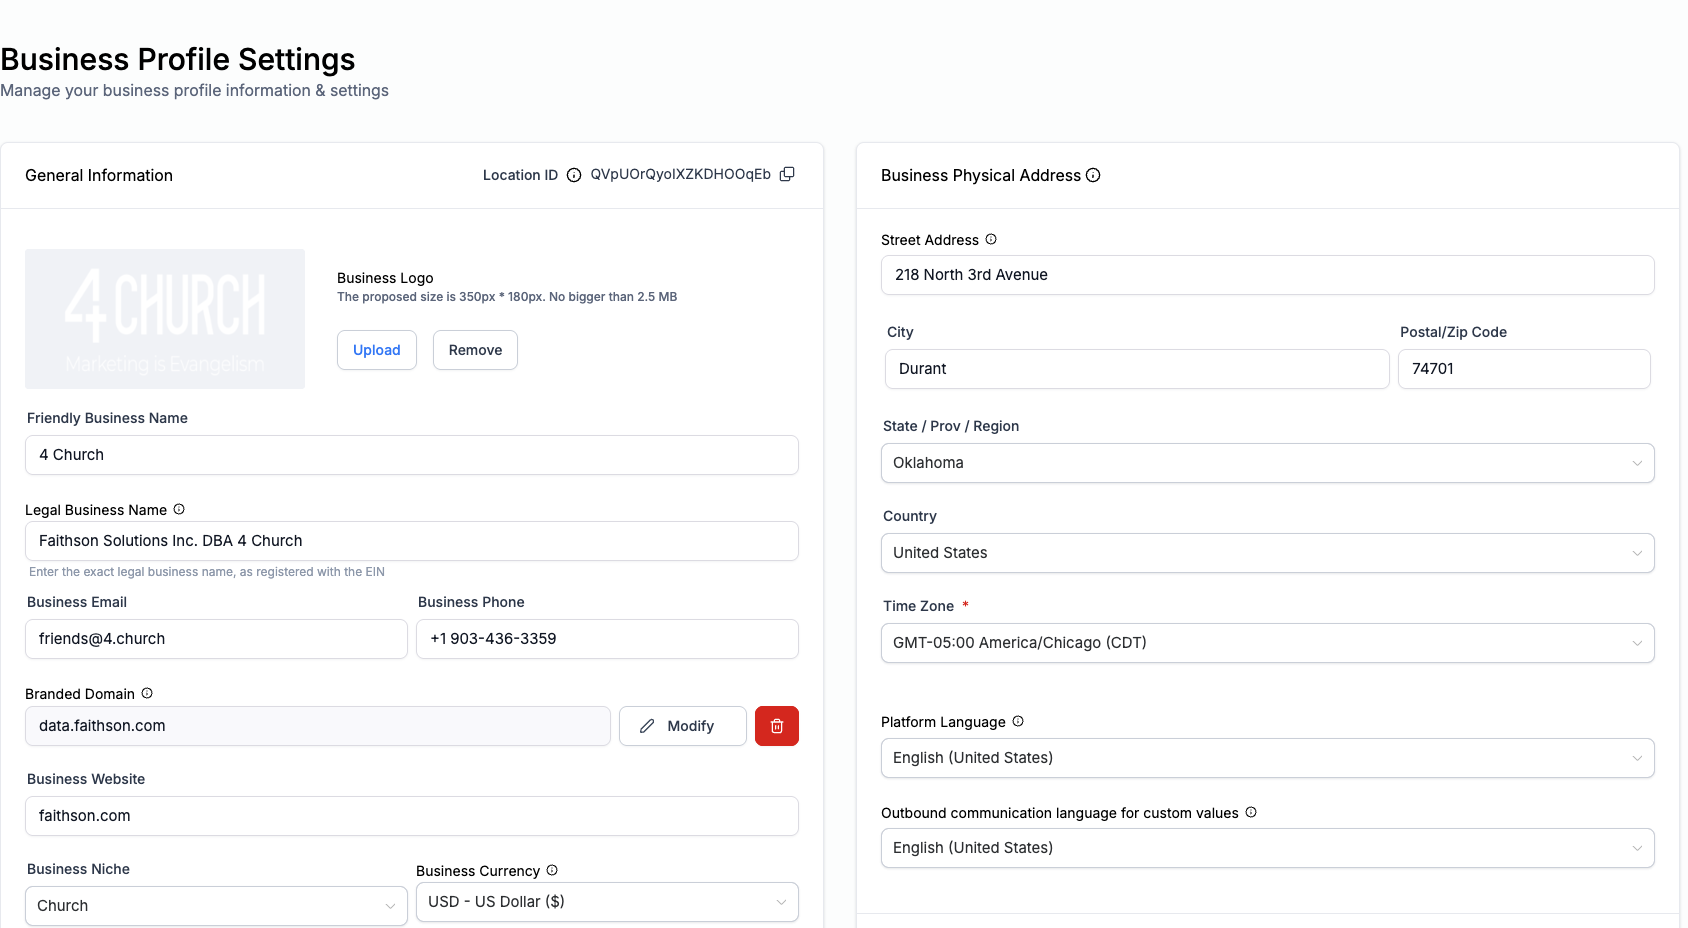Screen dimensions: 1688x928
Task: Click the Legal Business Name info icon
Action: pyautogui.click(x=179, y=509)
